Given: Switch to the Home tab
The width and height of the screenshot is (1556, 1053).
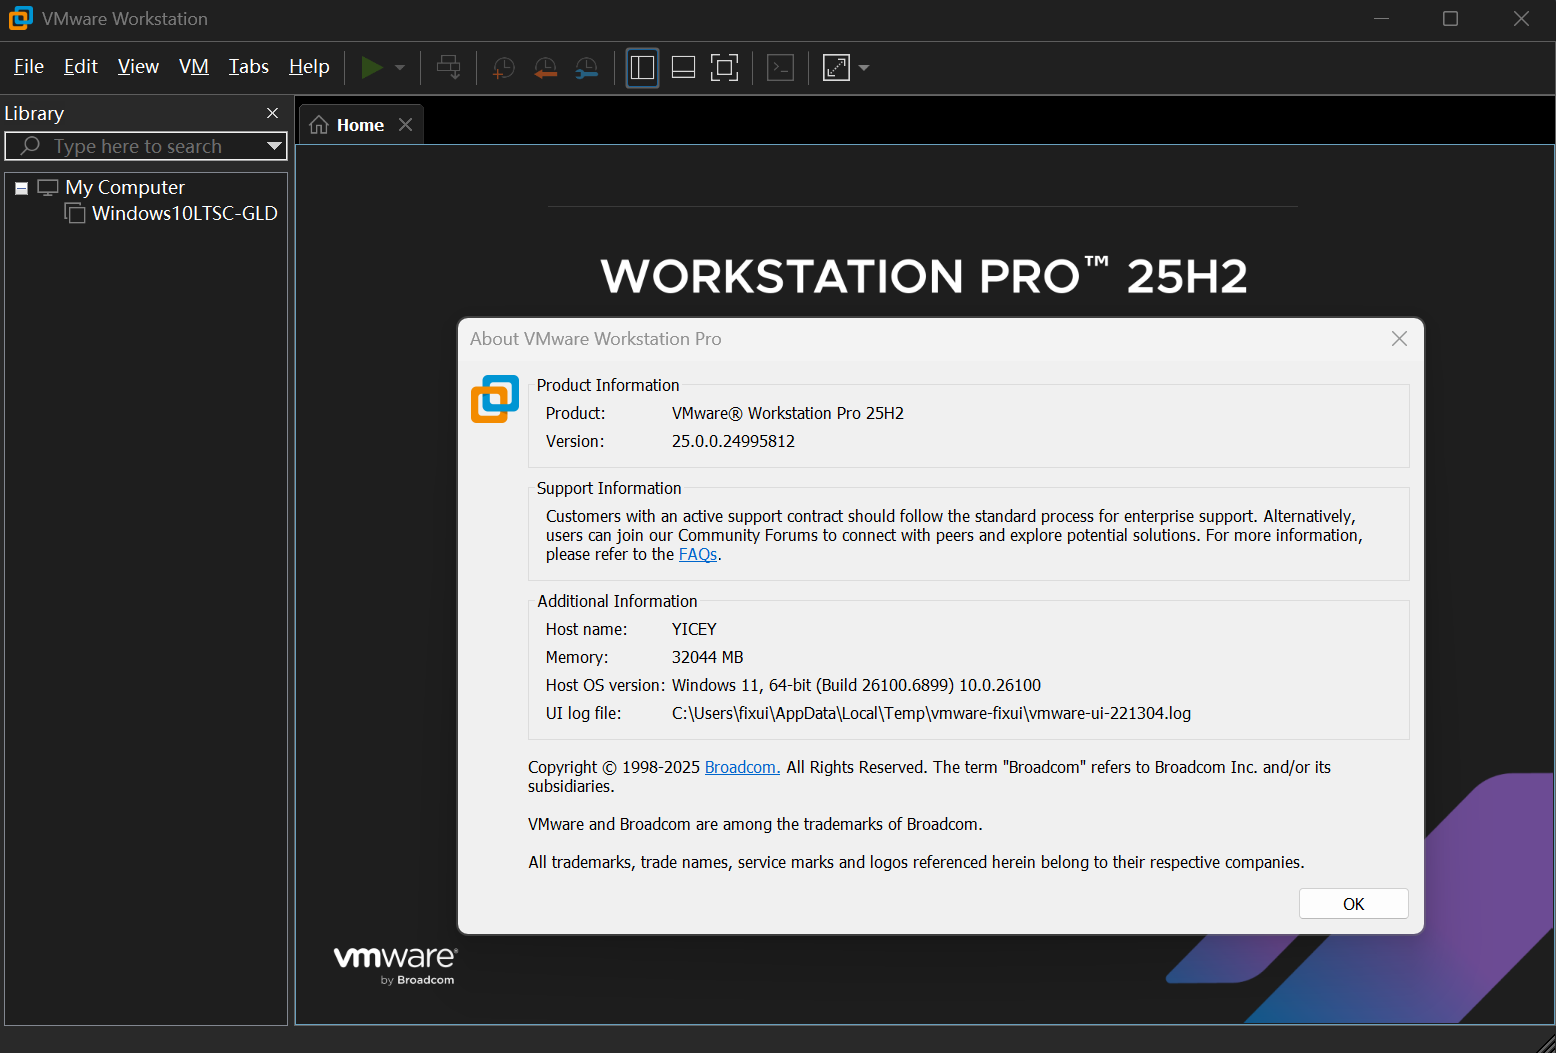Looking at the screenshot, I should [358, 124].
